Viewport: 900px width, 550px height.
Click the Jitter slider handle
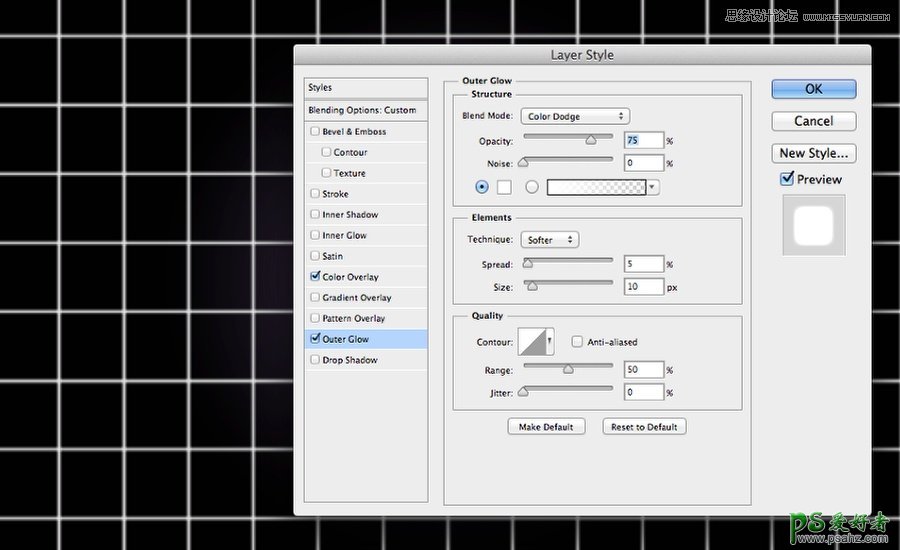click(523, 392)
